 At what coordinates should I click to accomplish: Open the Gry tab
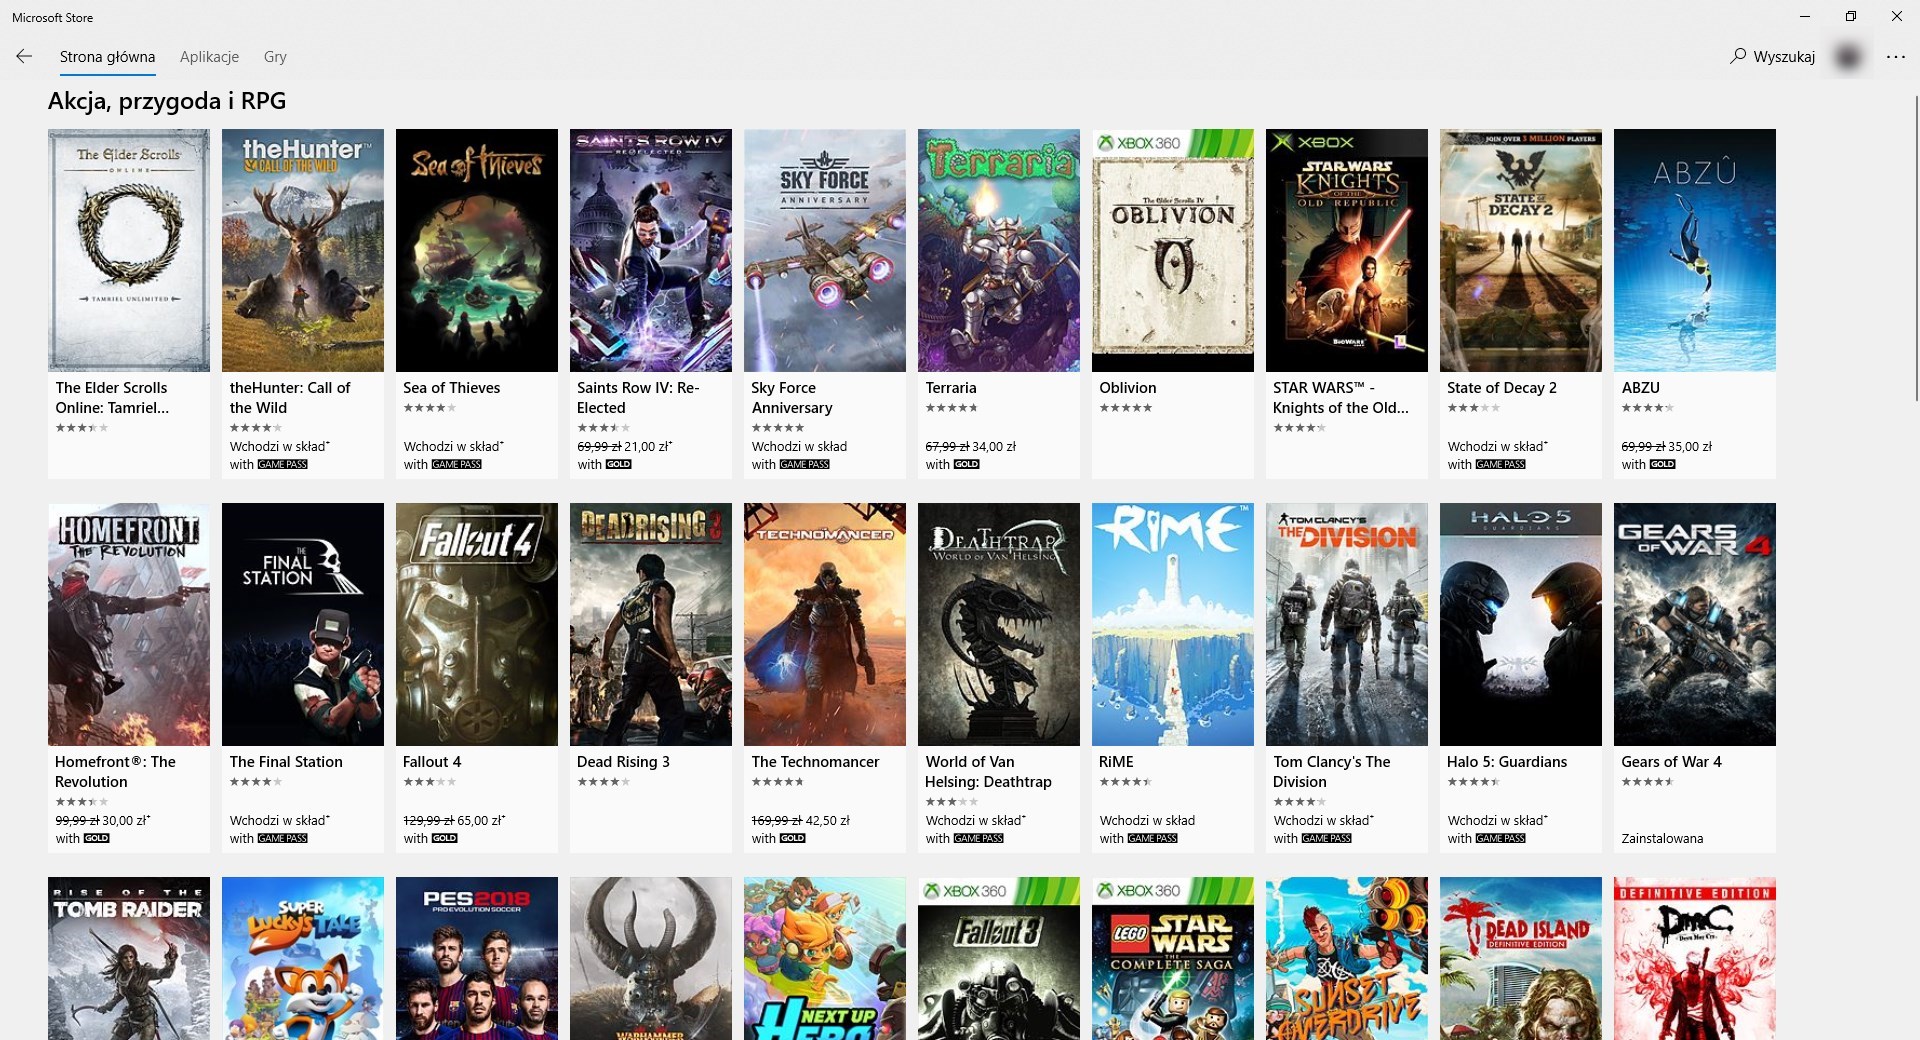pos(275,57)
